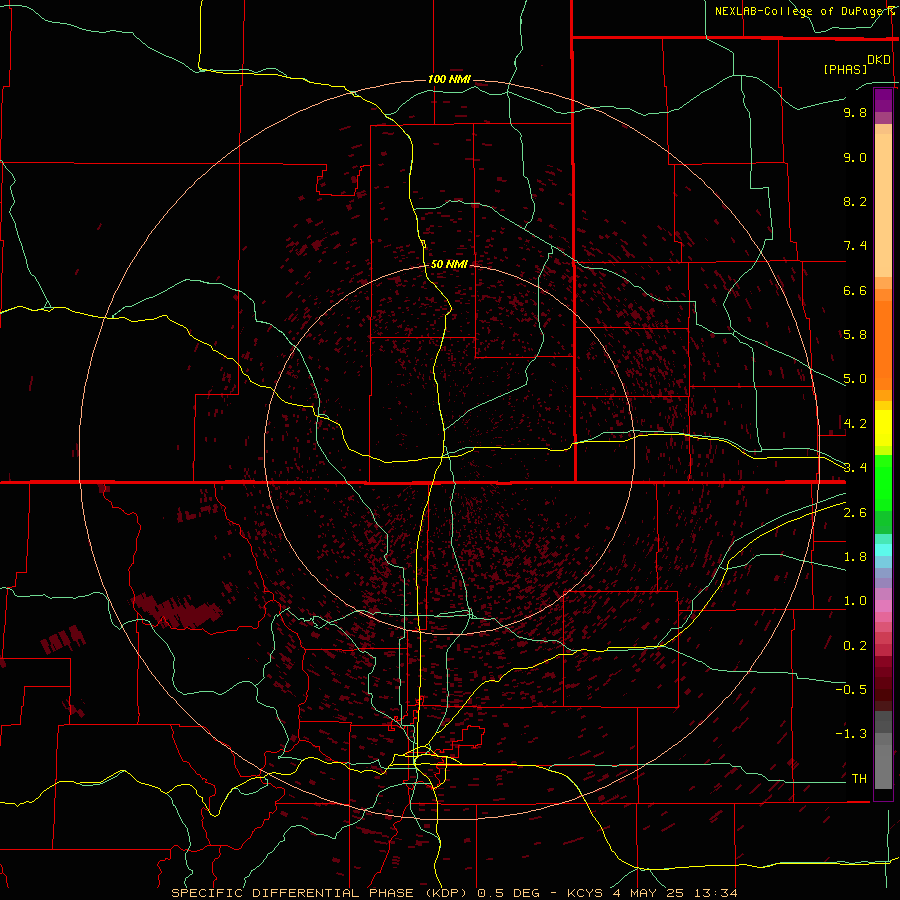Viewport: 900px width, 900px height.
Task: Select the 5.8 scale value
Action: [855, 335]
